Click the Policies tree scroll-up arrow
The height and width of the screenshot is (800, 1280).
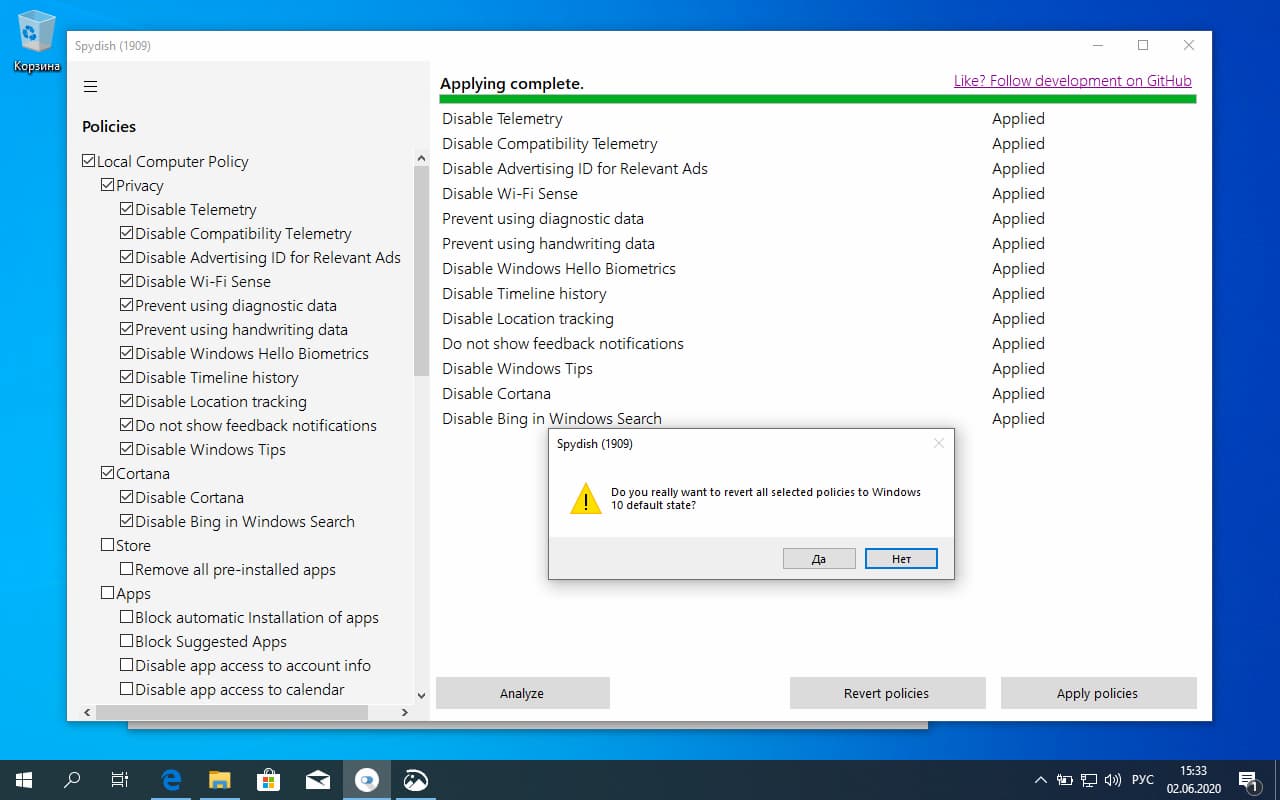[x=421, y=157]
